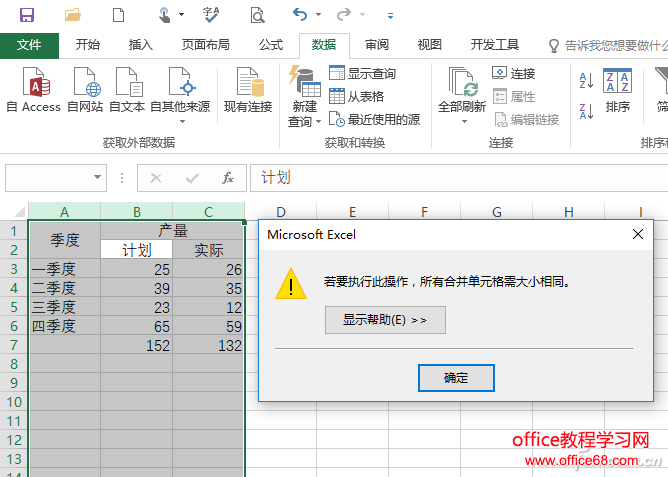Select column B header
The width and height of the screenshot is (668, 477).
[136, 211]
